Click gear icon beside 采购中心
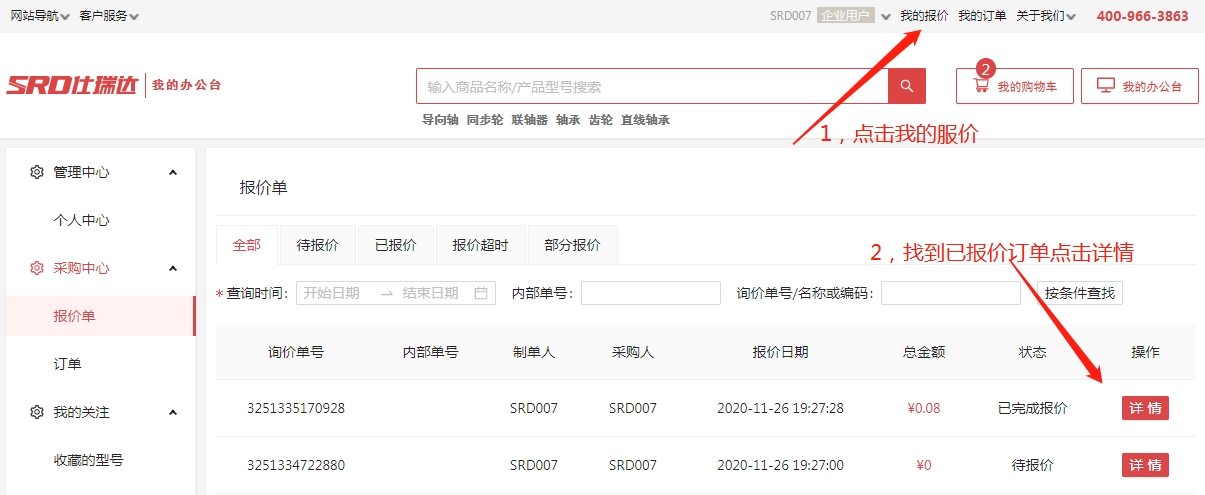 pos(37,268)
